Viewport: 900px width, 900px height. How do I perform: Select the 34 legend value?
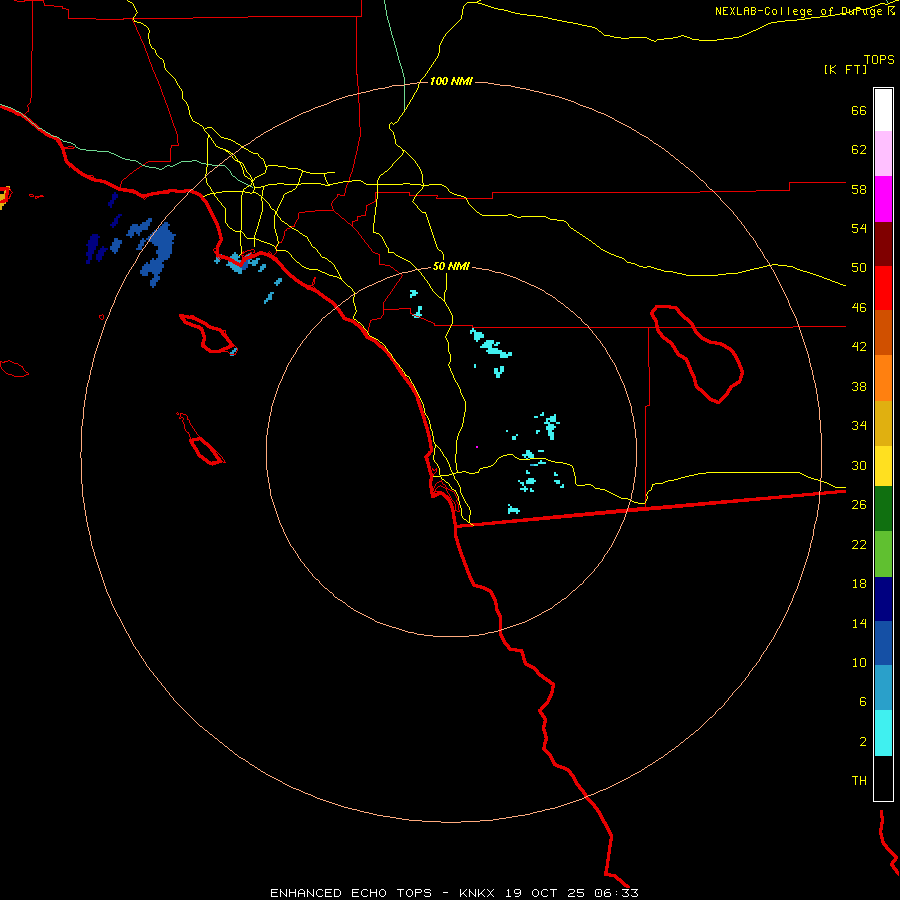click(x=859, y=426)
